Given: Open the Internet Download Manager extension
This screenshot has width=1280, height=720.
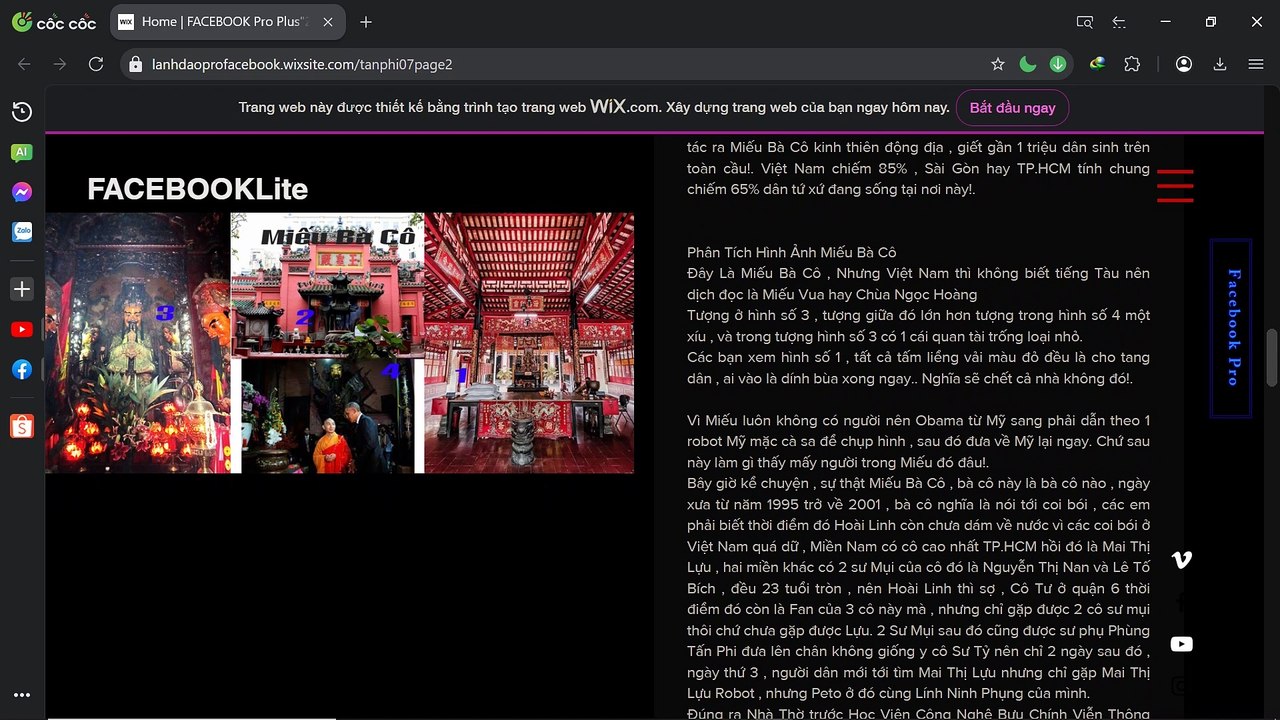Looking at the screenshot, I should pos(1098,64).
